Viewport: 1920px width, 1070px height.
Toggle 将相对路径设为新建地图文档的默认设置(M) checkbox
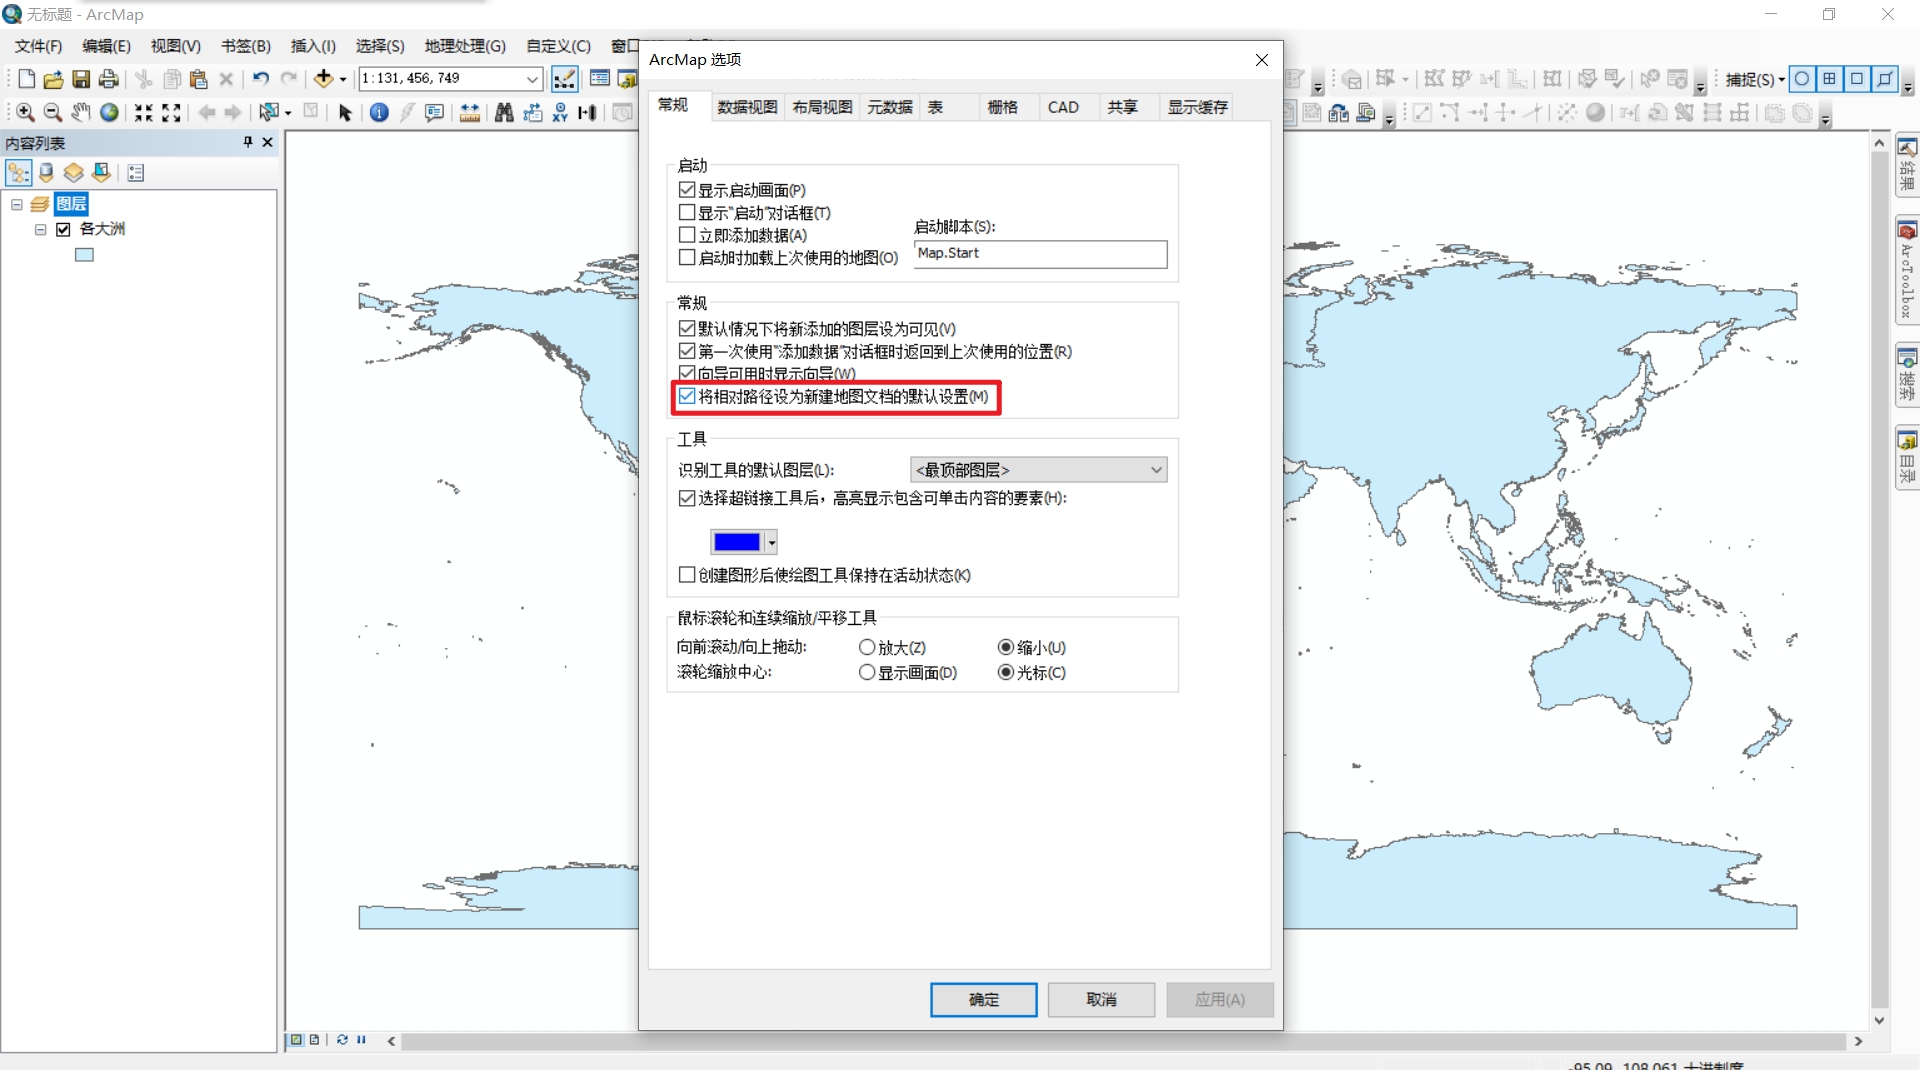(686, 397)
